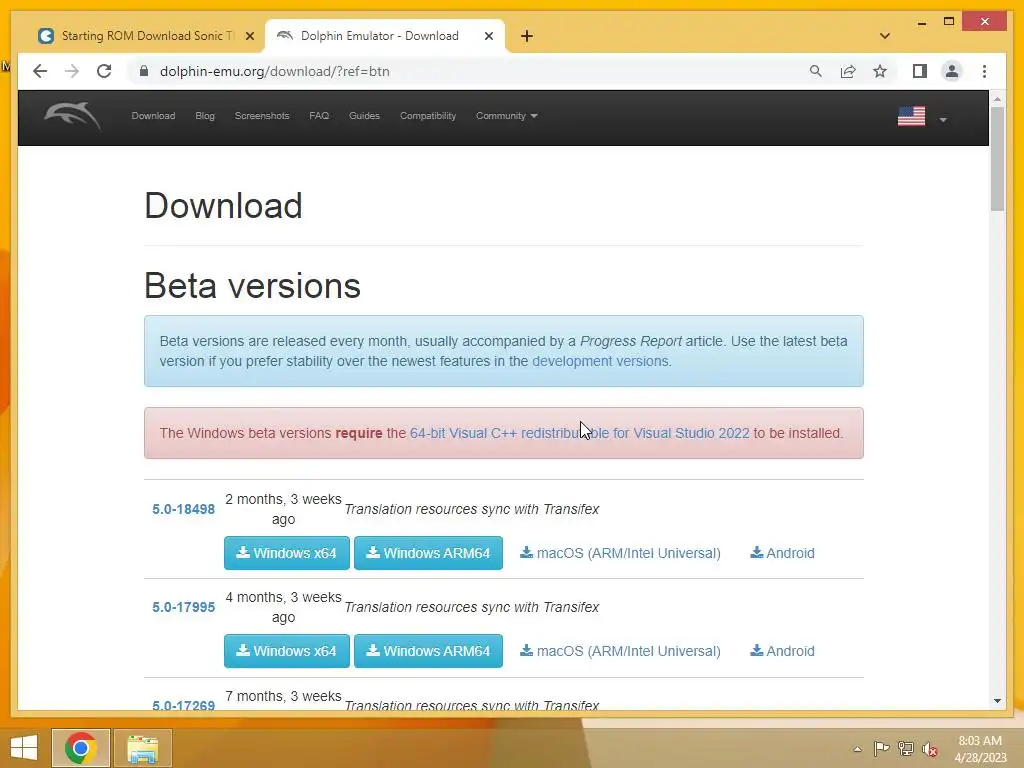Download Windows x64 for 5.0-17995
1024x768 pixels.
click(x=287, y=651)
